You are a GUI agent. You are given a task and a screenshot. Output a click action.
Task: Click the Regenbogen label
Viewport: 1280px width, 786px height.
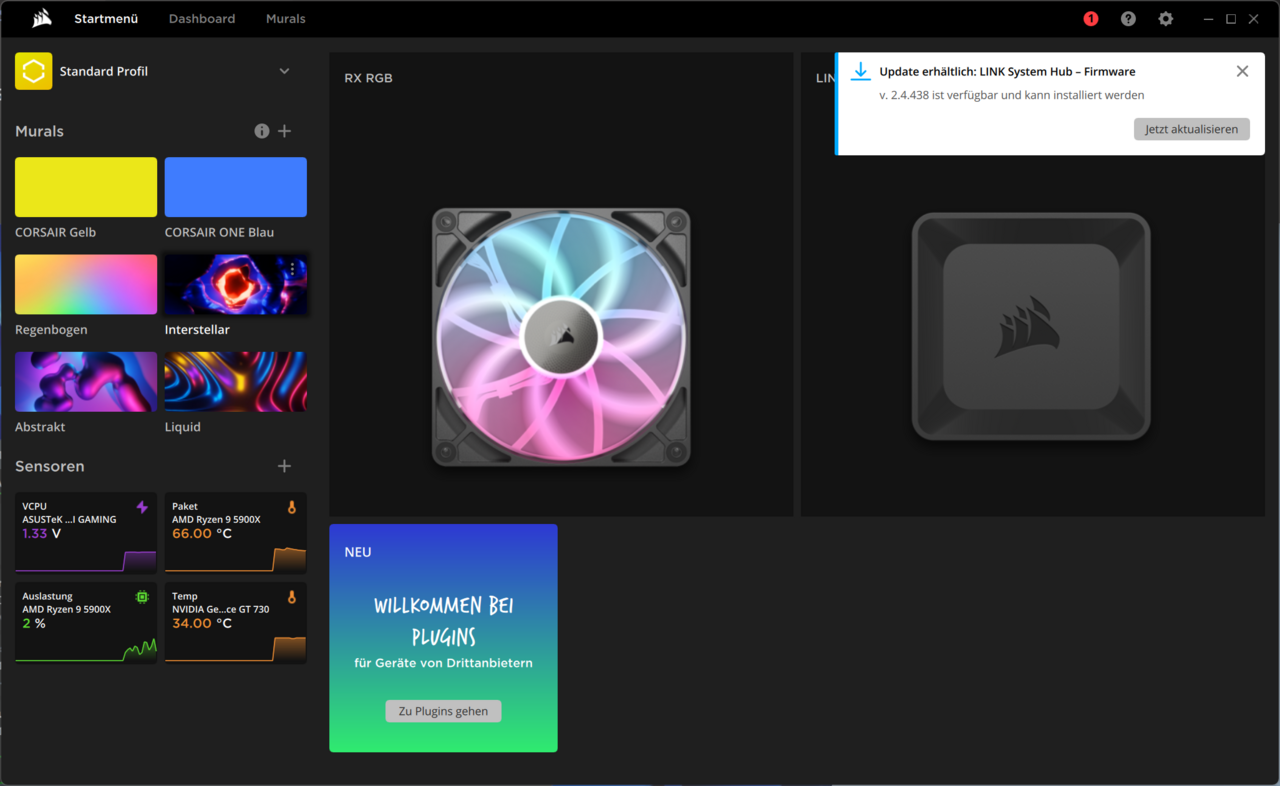[x=51, y=329]
